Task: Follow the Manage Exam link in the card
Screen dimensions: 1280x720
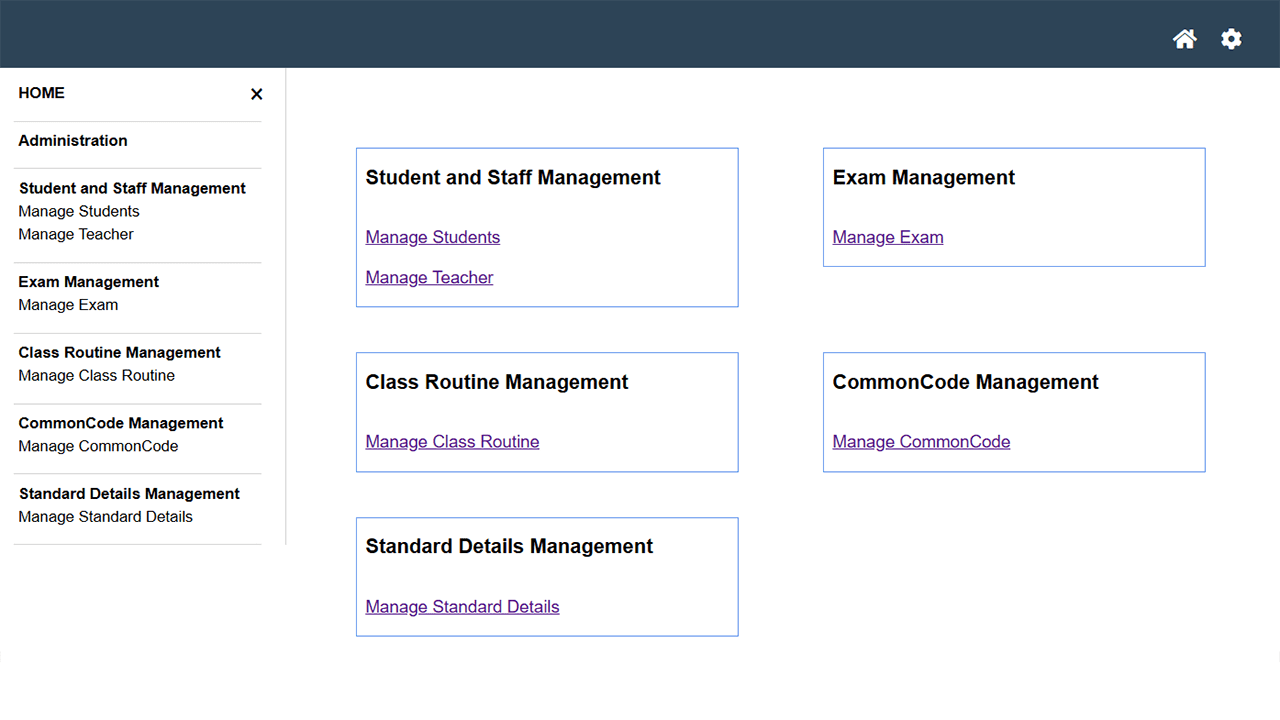Action: coord(888,237)
